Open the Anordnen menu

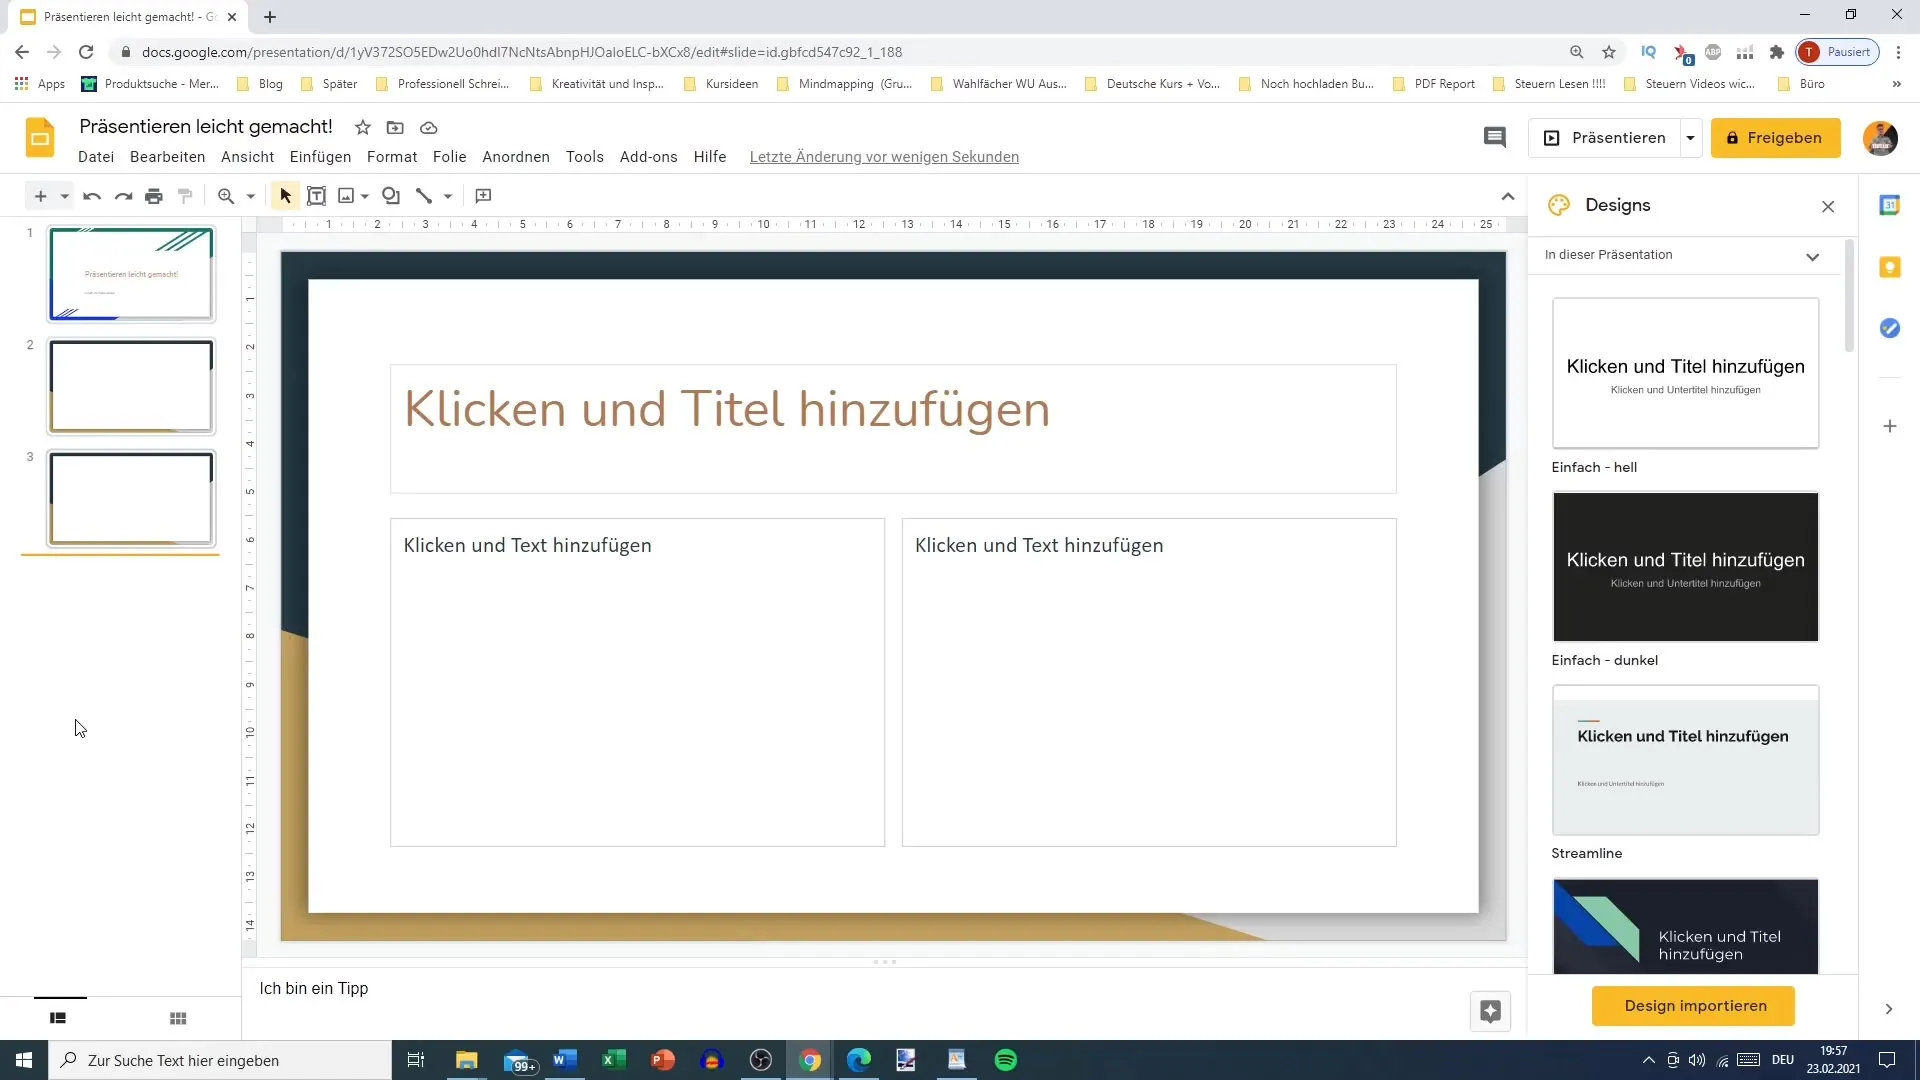tap(516, 157)
